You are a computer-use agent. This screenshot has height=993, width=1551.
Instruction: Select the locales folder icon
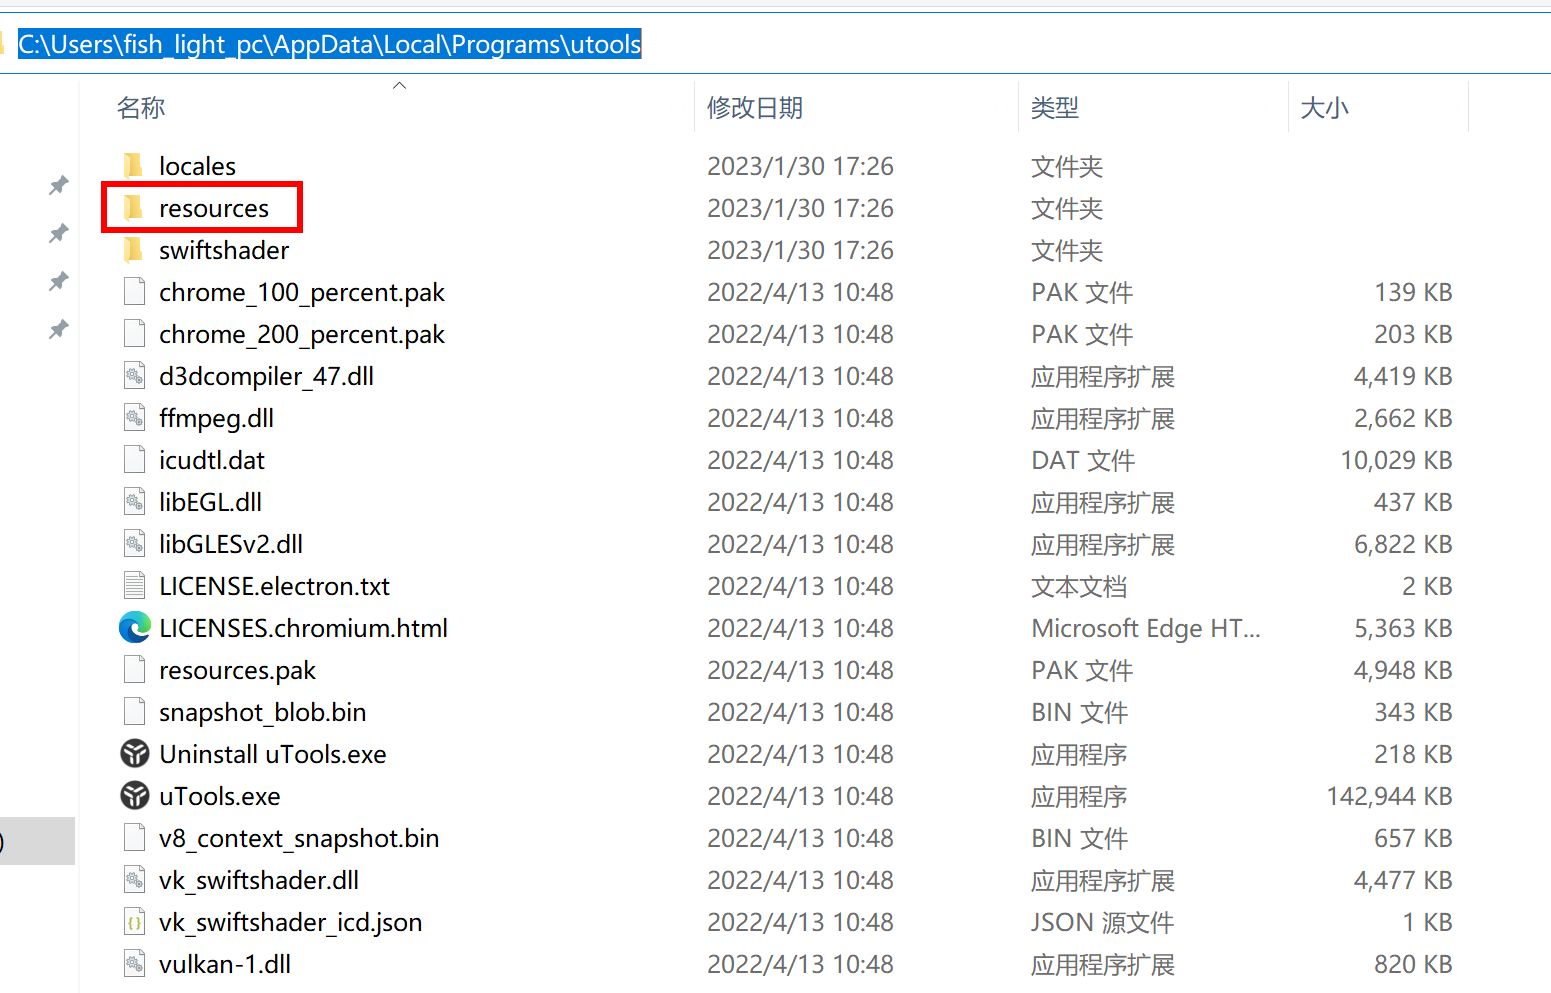(x=133, y=165)
